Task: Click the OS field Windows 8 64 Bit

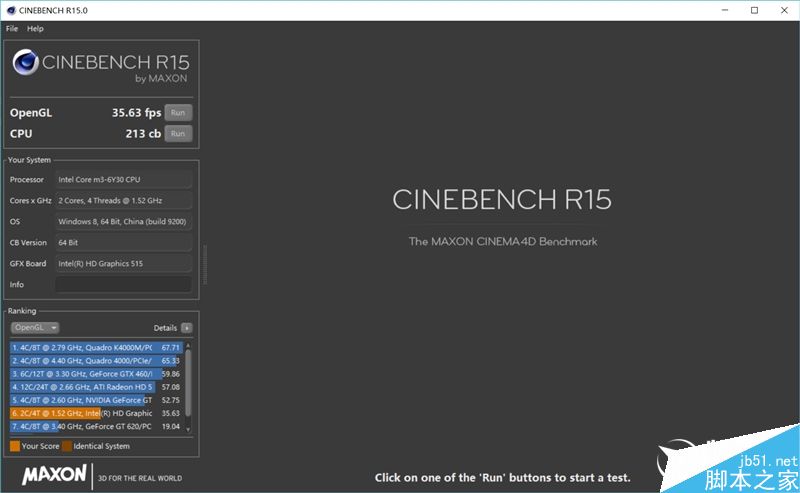Action: coord(123,221)
